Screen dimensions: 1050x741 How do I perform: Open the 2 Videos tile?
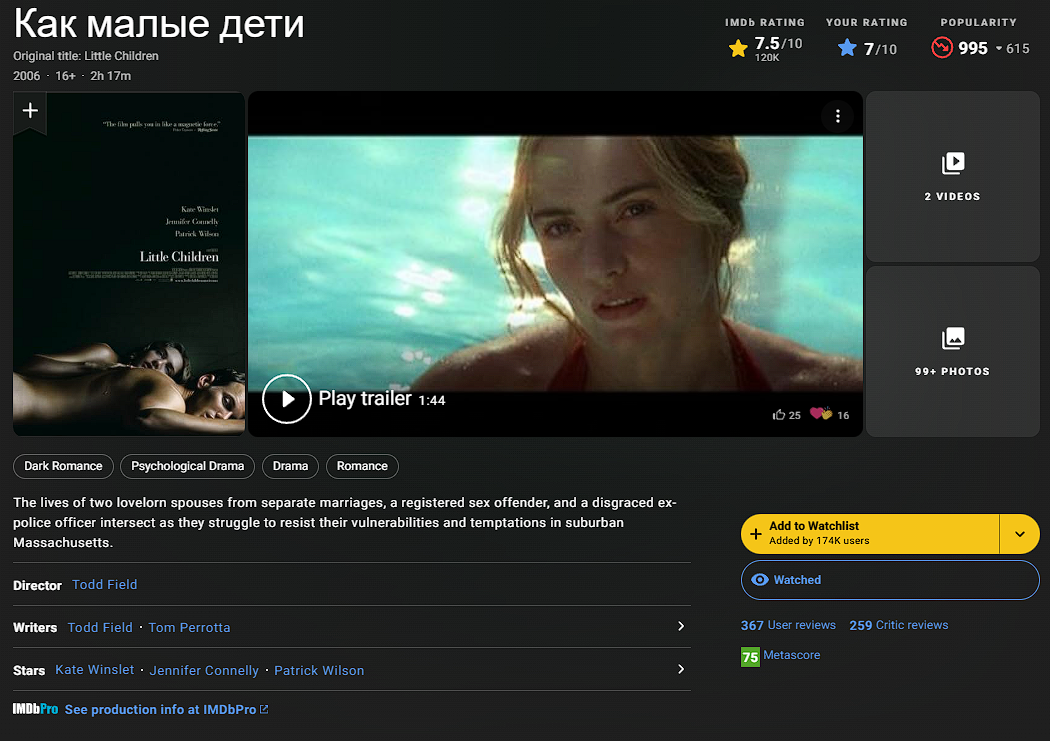(x=952, y=177)
